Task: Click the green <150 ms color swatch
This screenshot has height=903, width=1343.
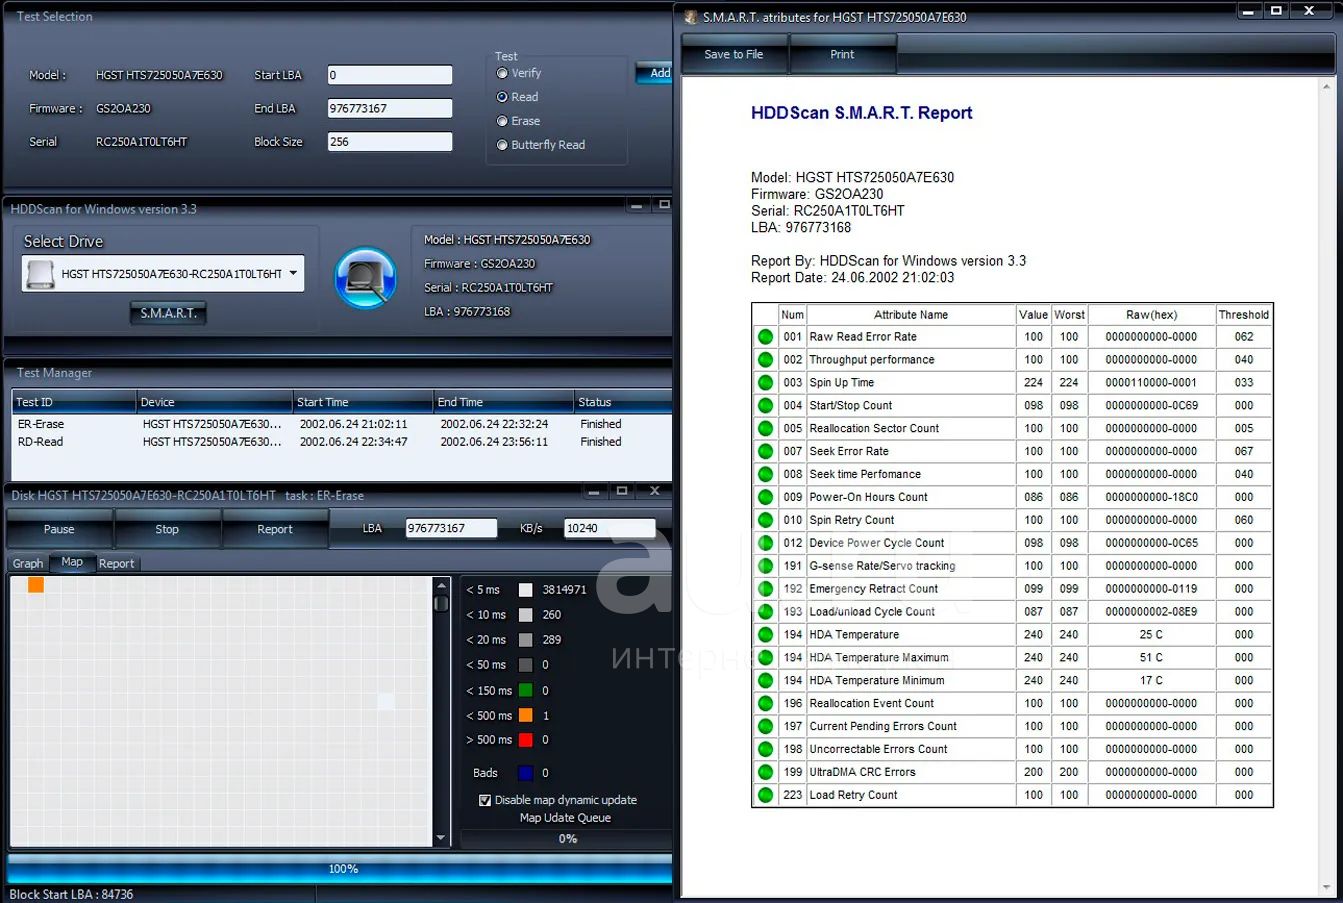Action: pos(526,690)
